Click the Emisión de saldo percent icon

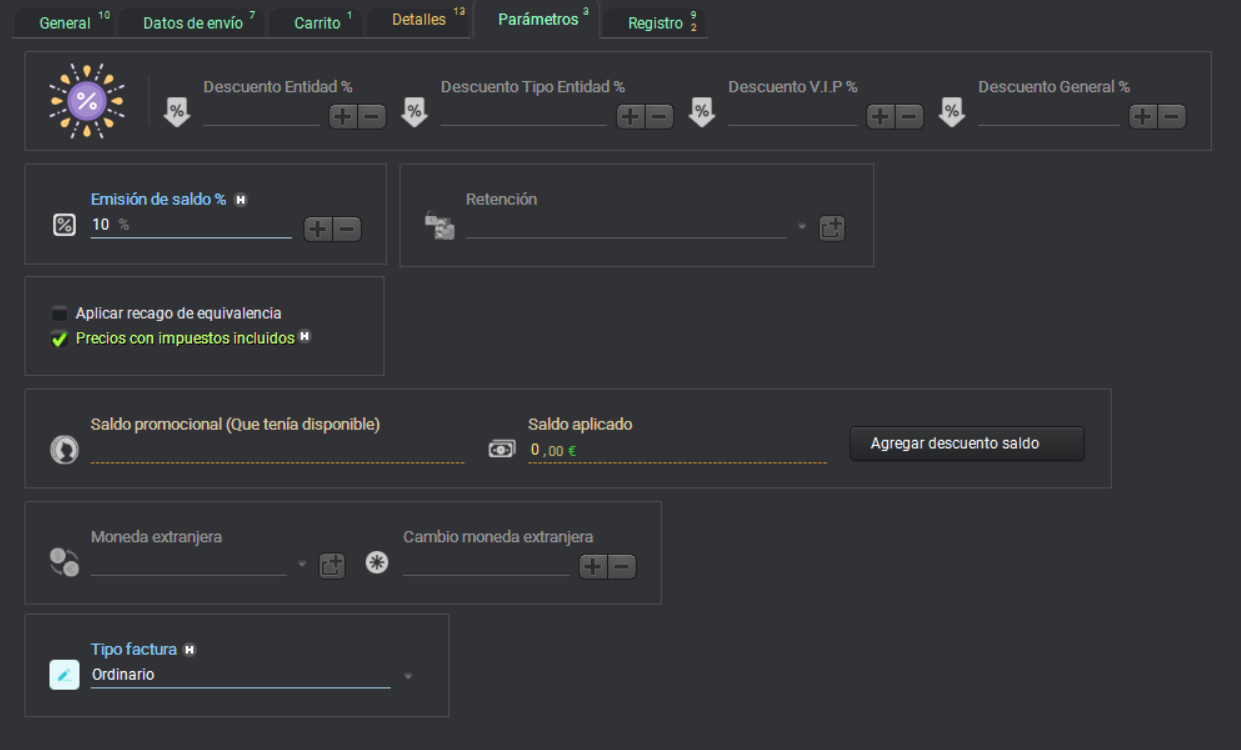(x=64, y=226)
